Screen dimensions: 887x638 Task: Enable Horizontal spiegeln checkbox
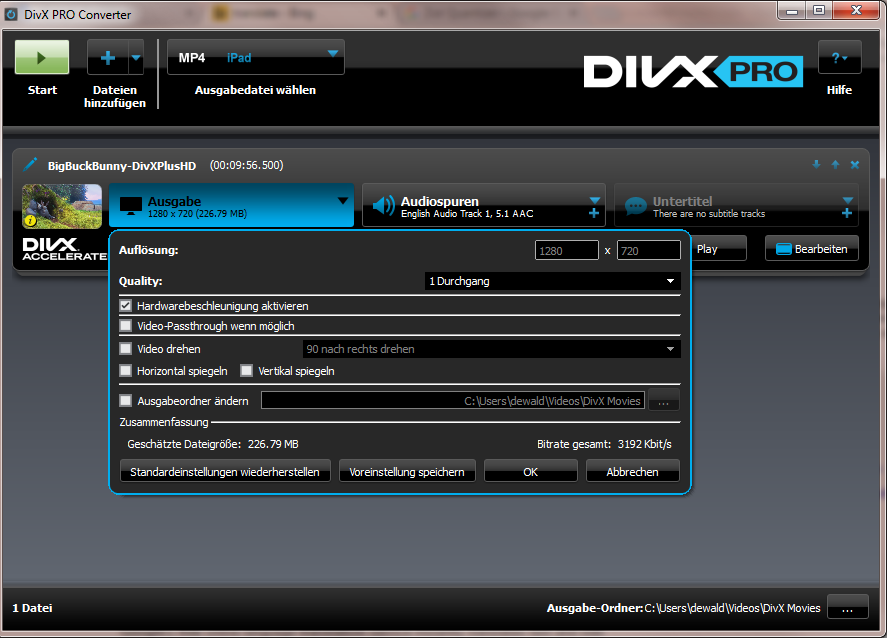(126, 370)
